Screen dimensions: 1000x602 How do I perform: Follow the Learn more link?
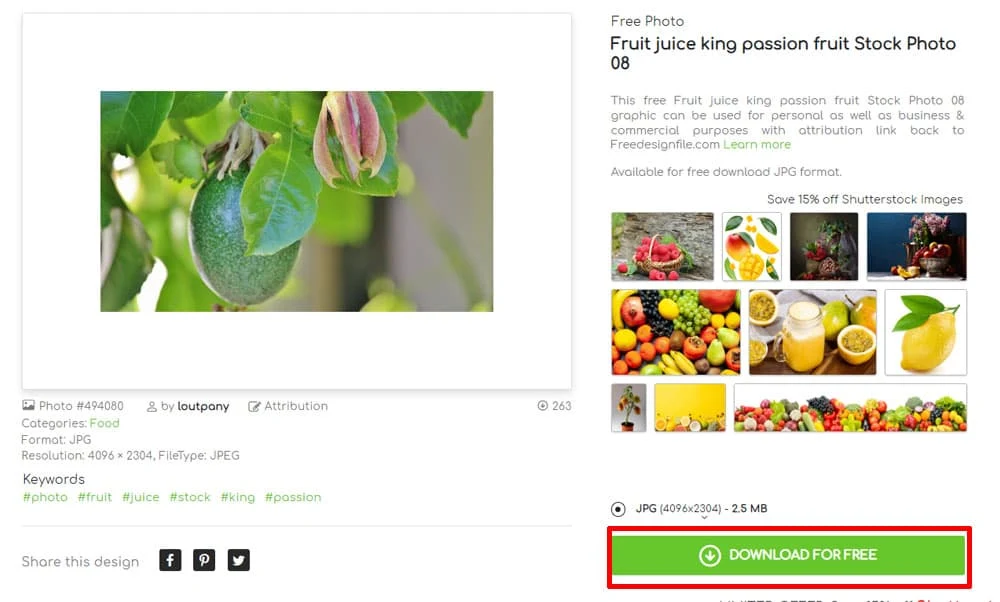click(757, 144)
